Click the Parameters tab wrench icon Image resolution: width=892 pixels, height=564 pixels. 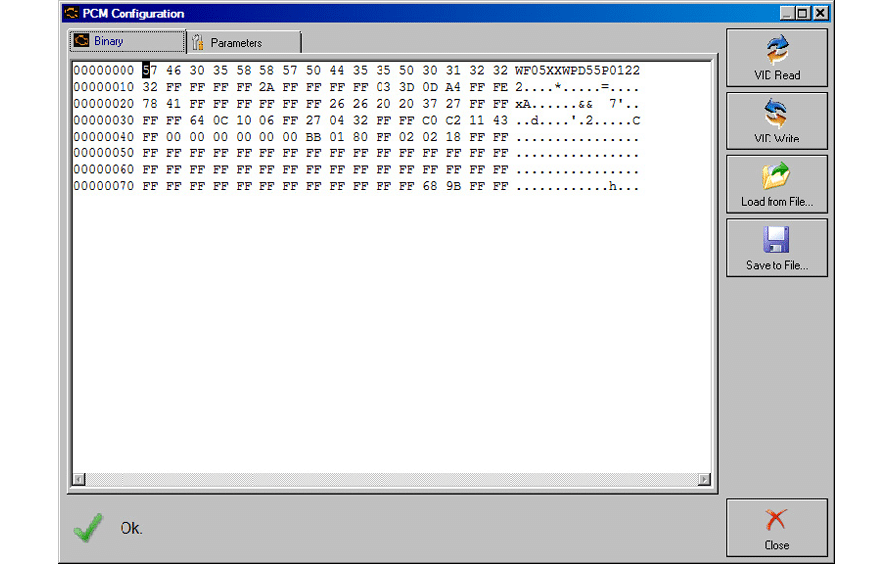click(197, 42)
